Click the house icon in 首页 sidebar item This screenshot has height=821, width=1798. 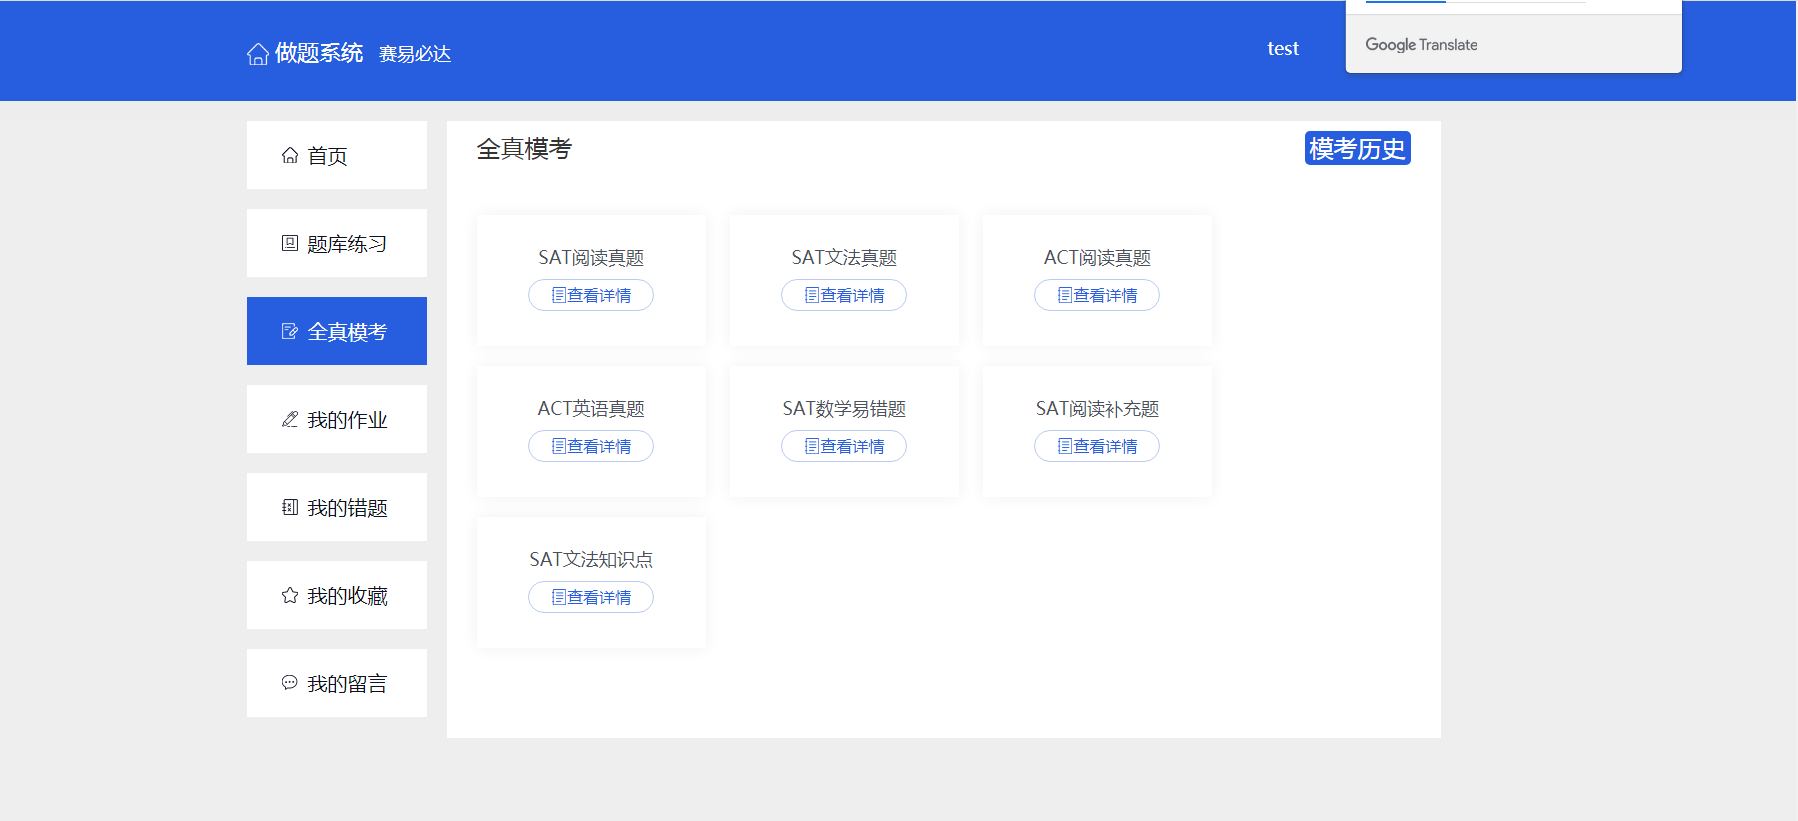(x=290, y=156)
